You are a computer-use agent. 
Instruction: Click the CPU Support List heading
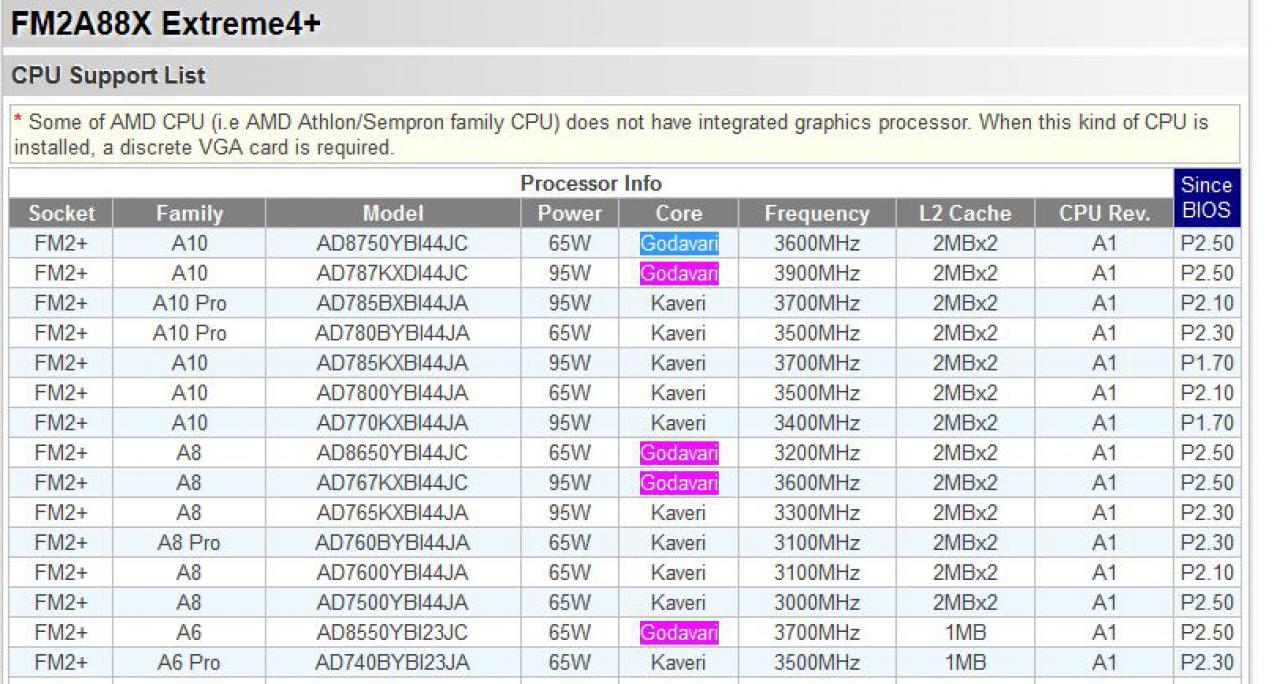108,76
